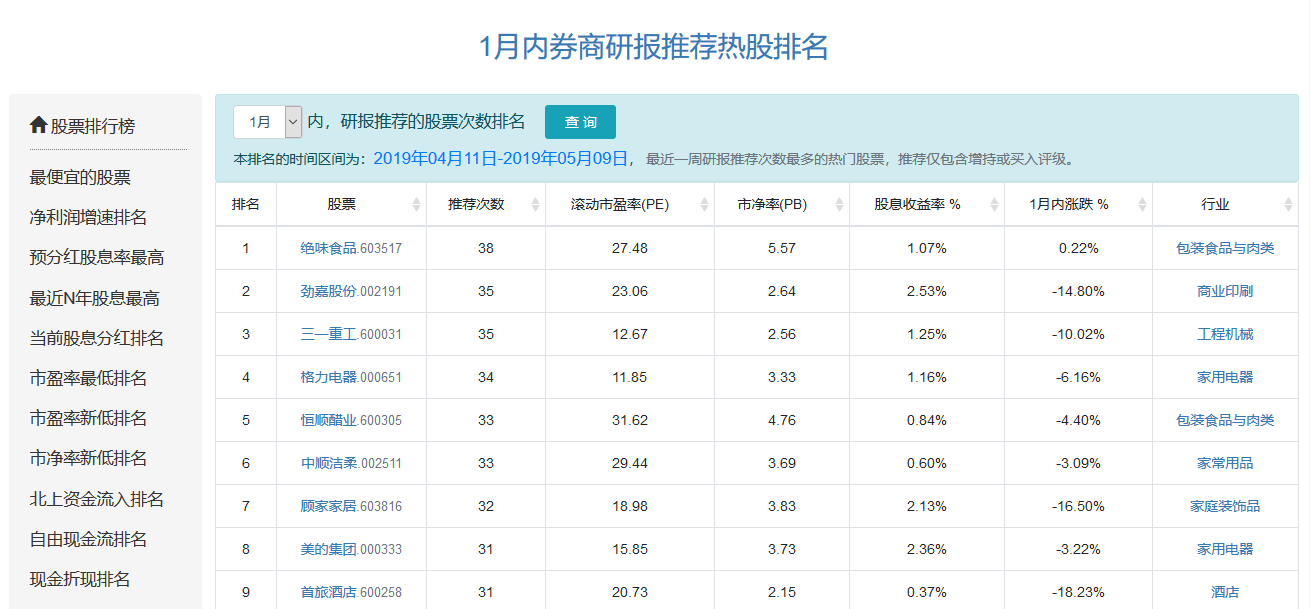The height and width of the screenshot is (609, 1310).
Task: Open stock link 恒顺醋业.600305
Action: click(351, 420)
